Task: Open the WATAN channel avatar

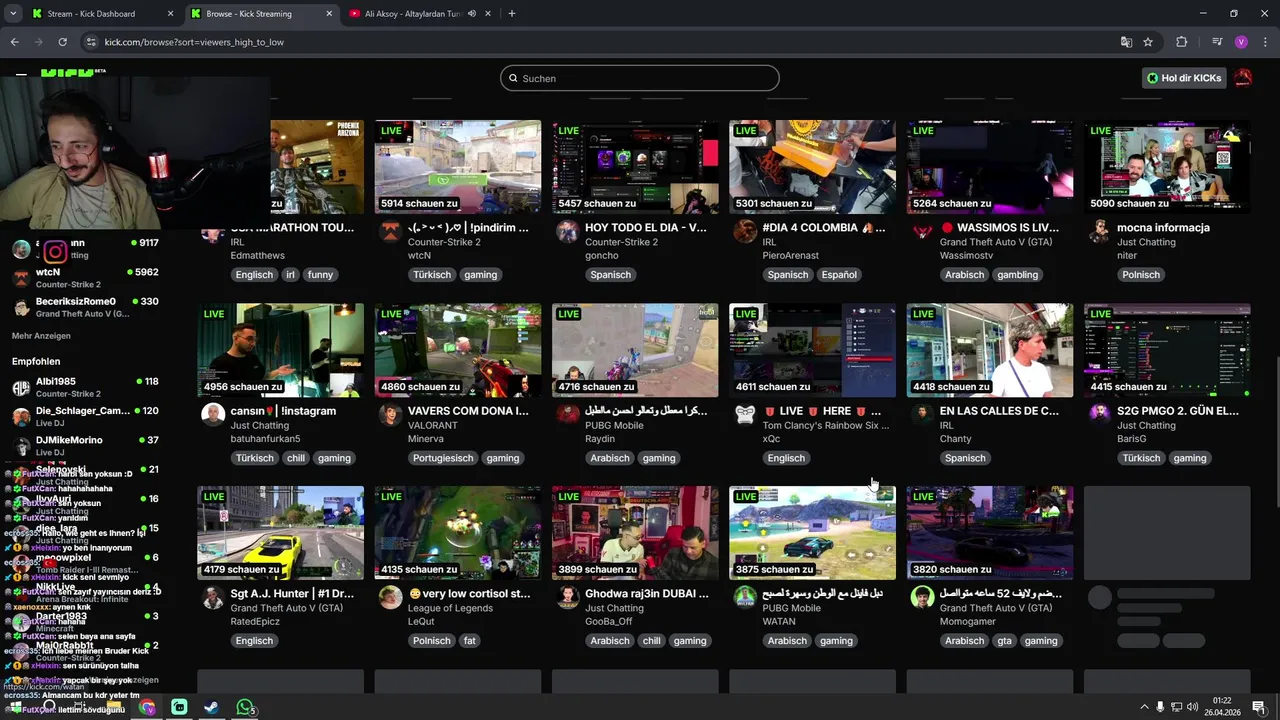Action: (745, 598)
